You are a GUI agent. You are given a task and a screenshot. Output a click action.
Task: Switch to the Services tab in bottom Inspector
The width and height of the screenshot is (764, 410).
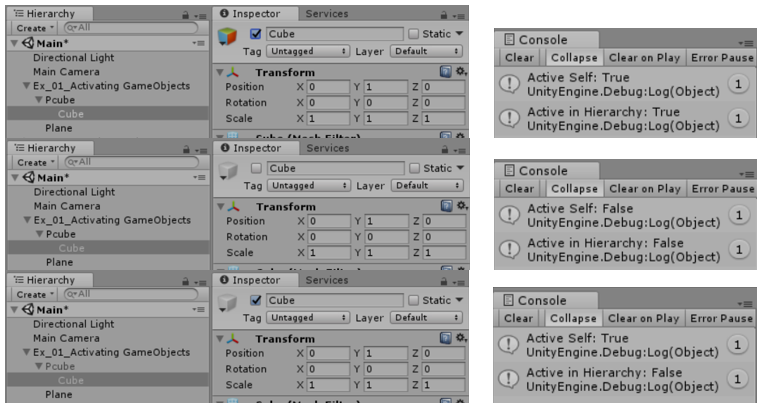click(x=327, y=280)
